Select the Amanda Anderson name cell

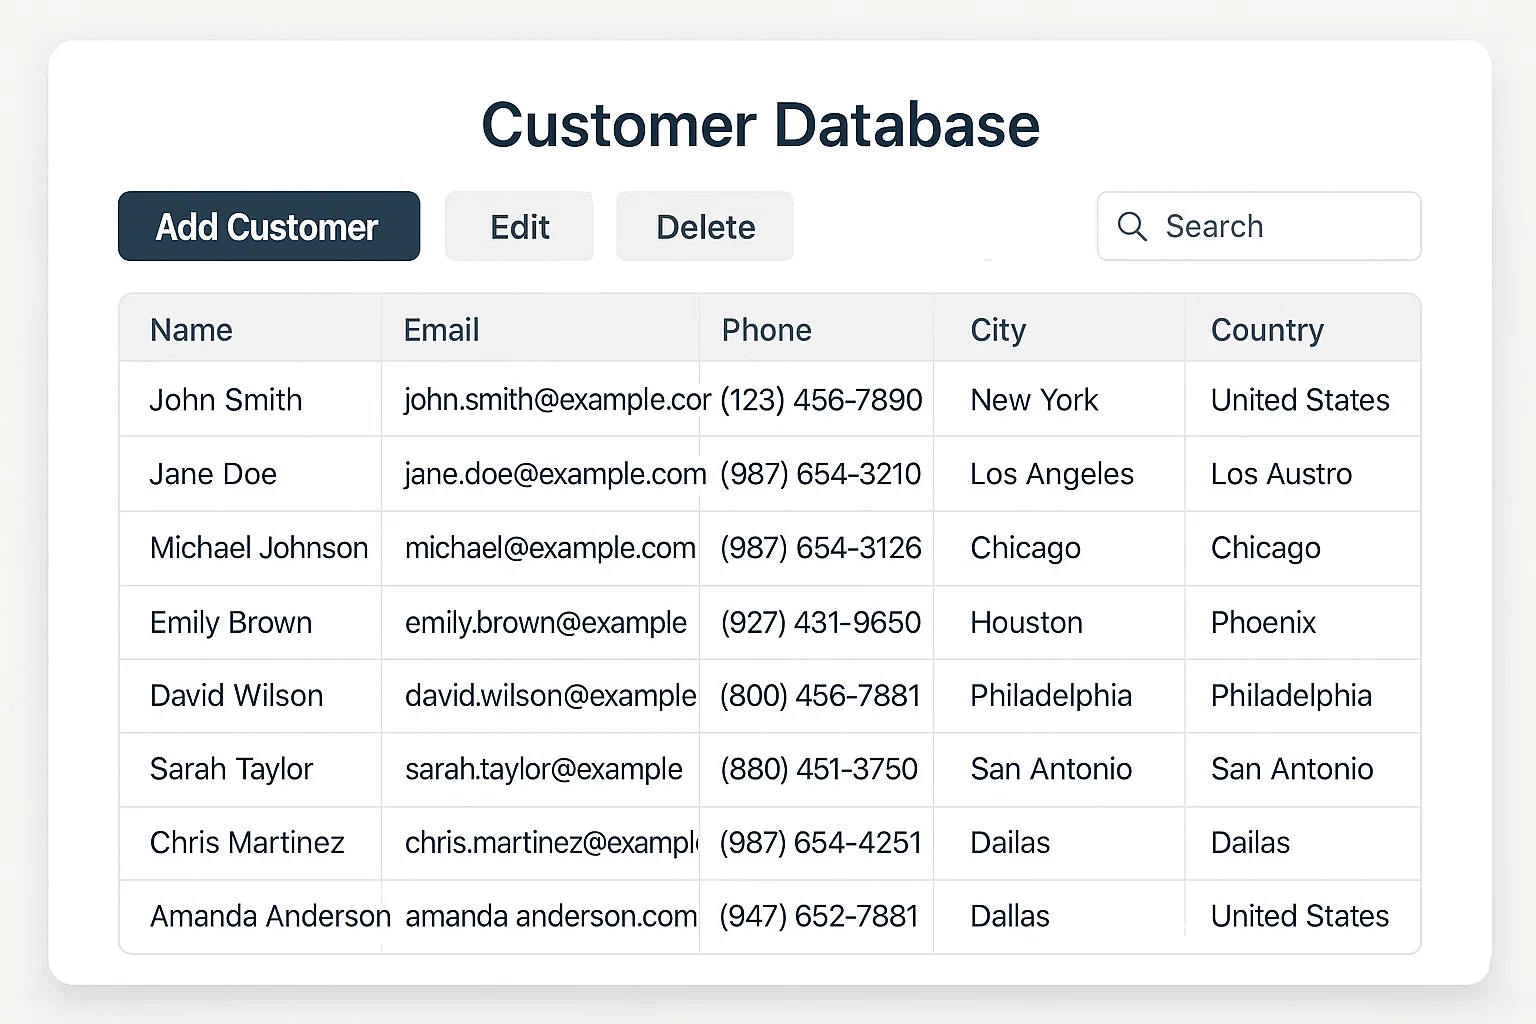point(250,916)
